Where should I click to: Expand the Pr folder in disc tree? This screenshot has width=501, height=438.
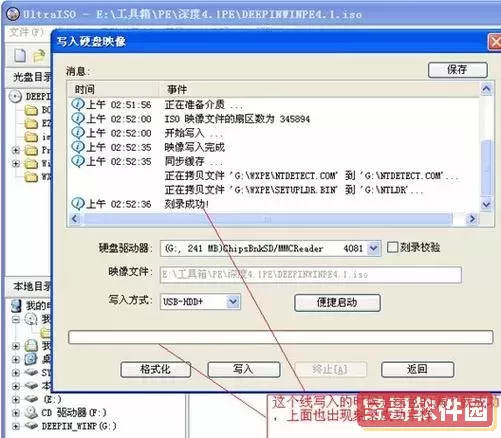pyautogui.click(x=15, y=150)
